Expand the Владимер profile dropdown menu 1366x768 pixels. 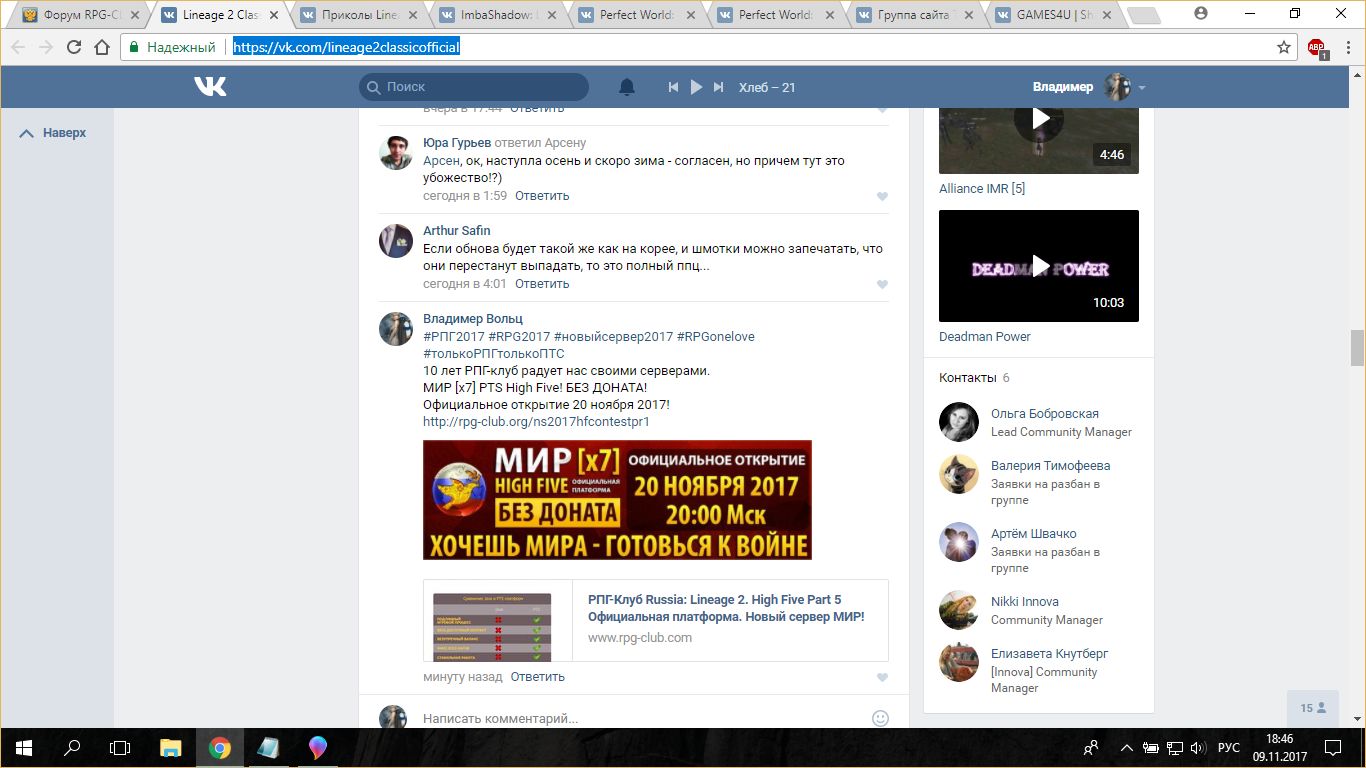click(x=1142, y=88)
